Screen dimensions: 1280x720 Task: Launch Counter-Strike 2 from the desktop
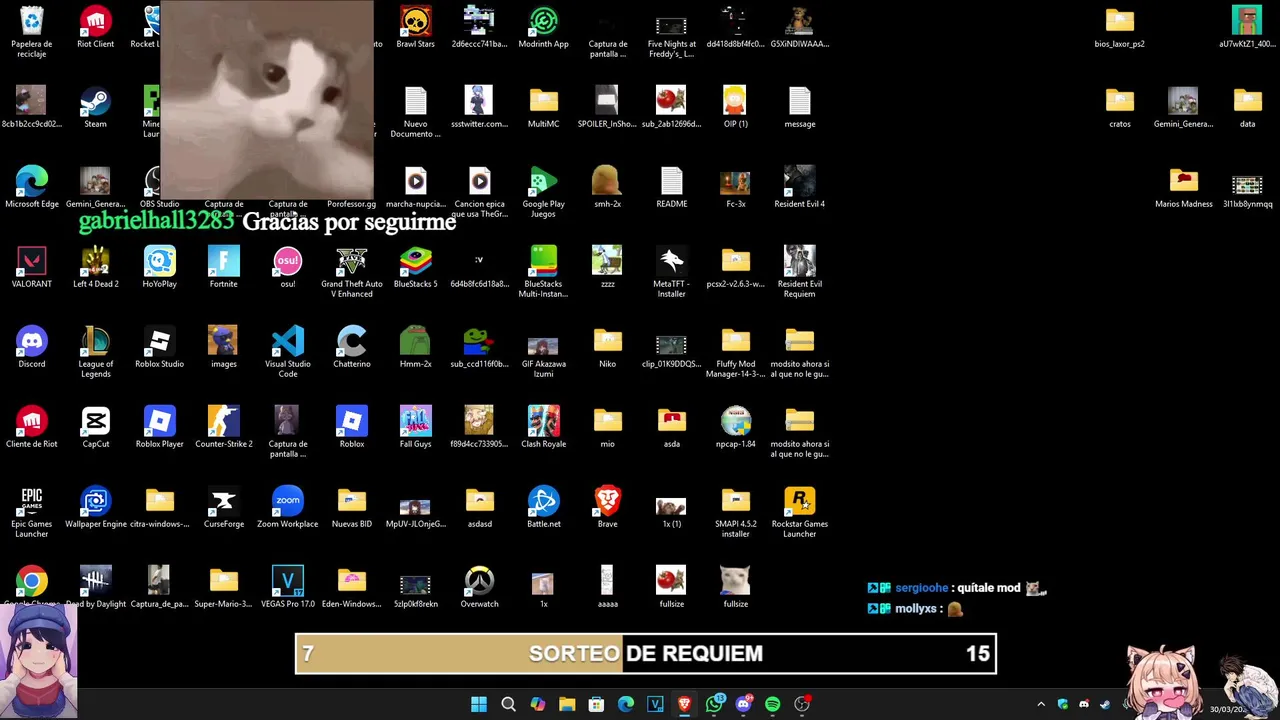[224, 427]
